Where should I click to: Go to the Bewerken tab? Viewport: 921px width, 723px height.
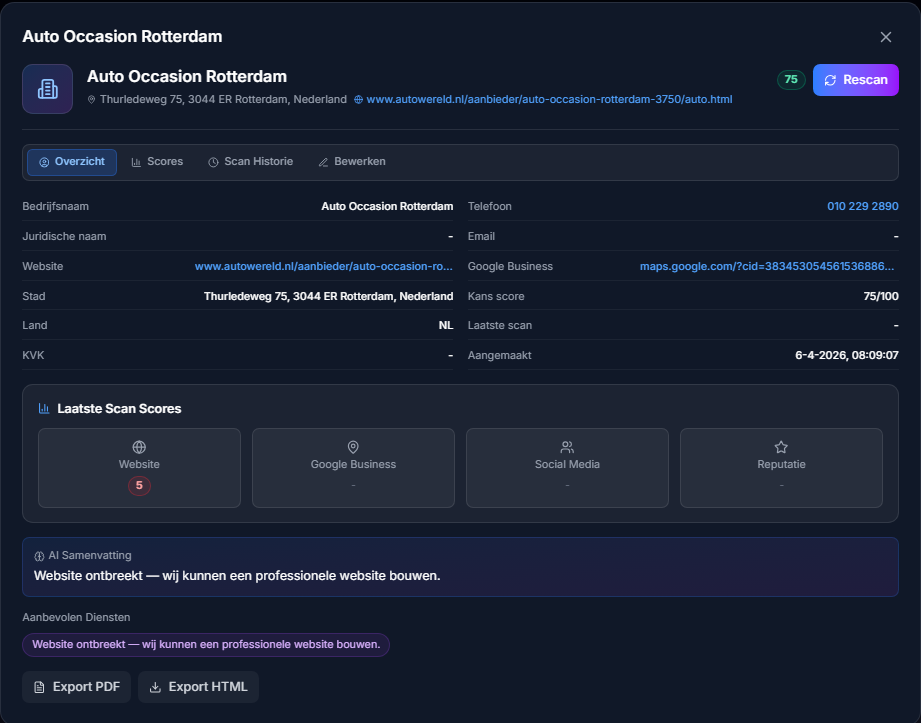352,162
